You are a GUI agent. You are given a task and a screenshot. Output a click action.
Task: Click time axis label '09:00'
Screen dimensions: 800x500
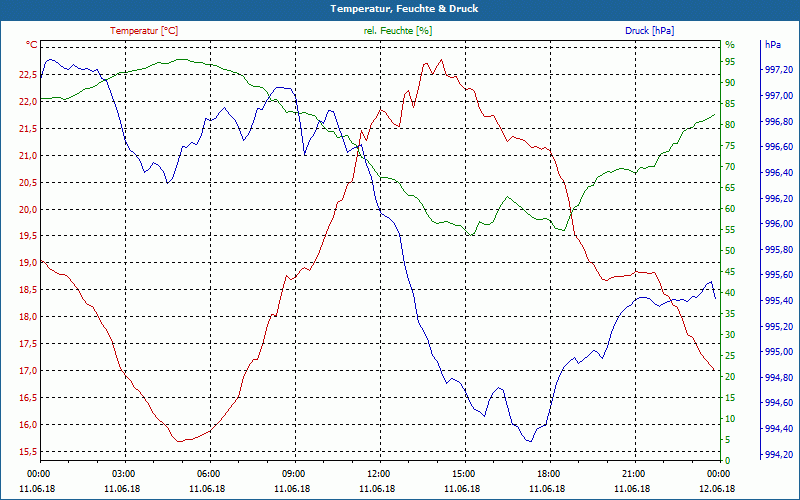[x=294, y=473]
